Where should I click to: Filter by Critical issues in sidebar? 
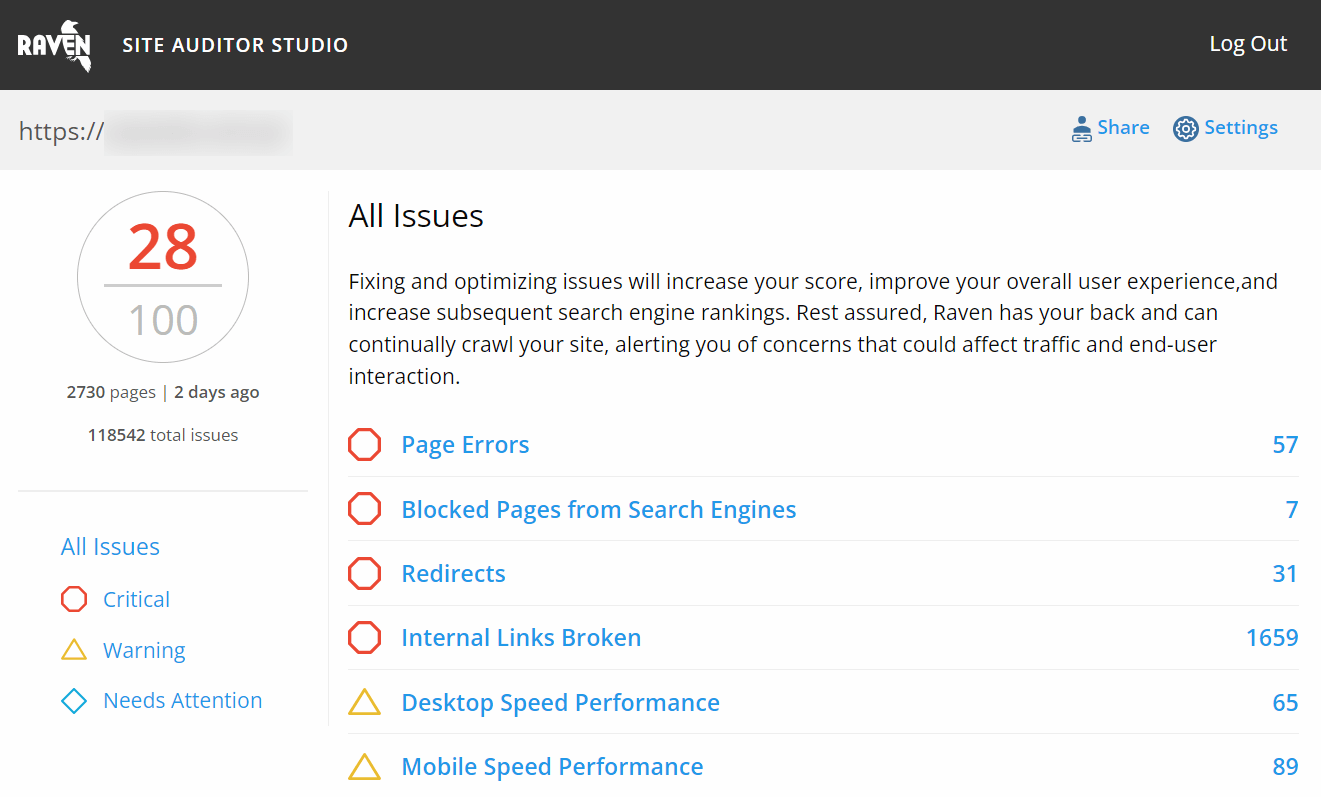point(136,599)
